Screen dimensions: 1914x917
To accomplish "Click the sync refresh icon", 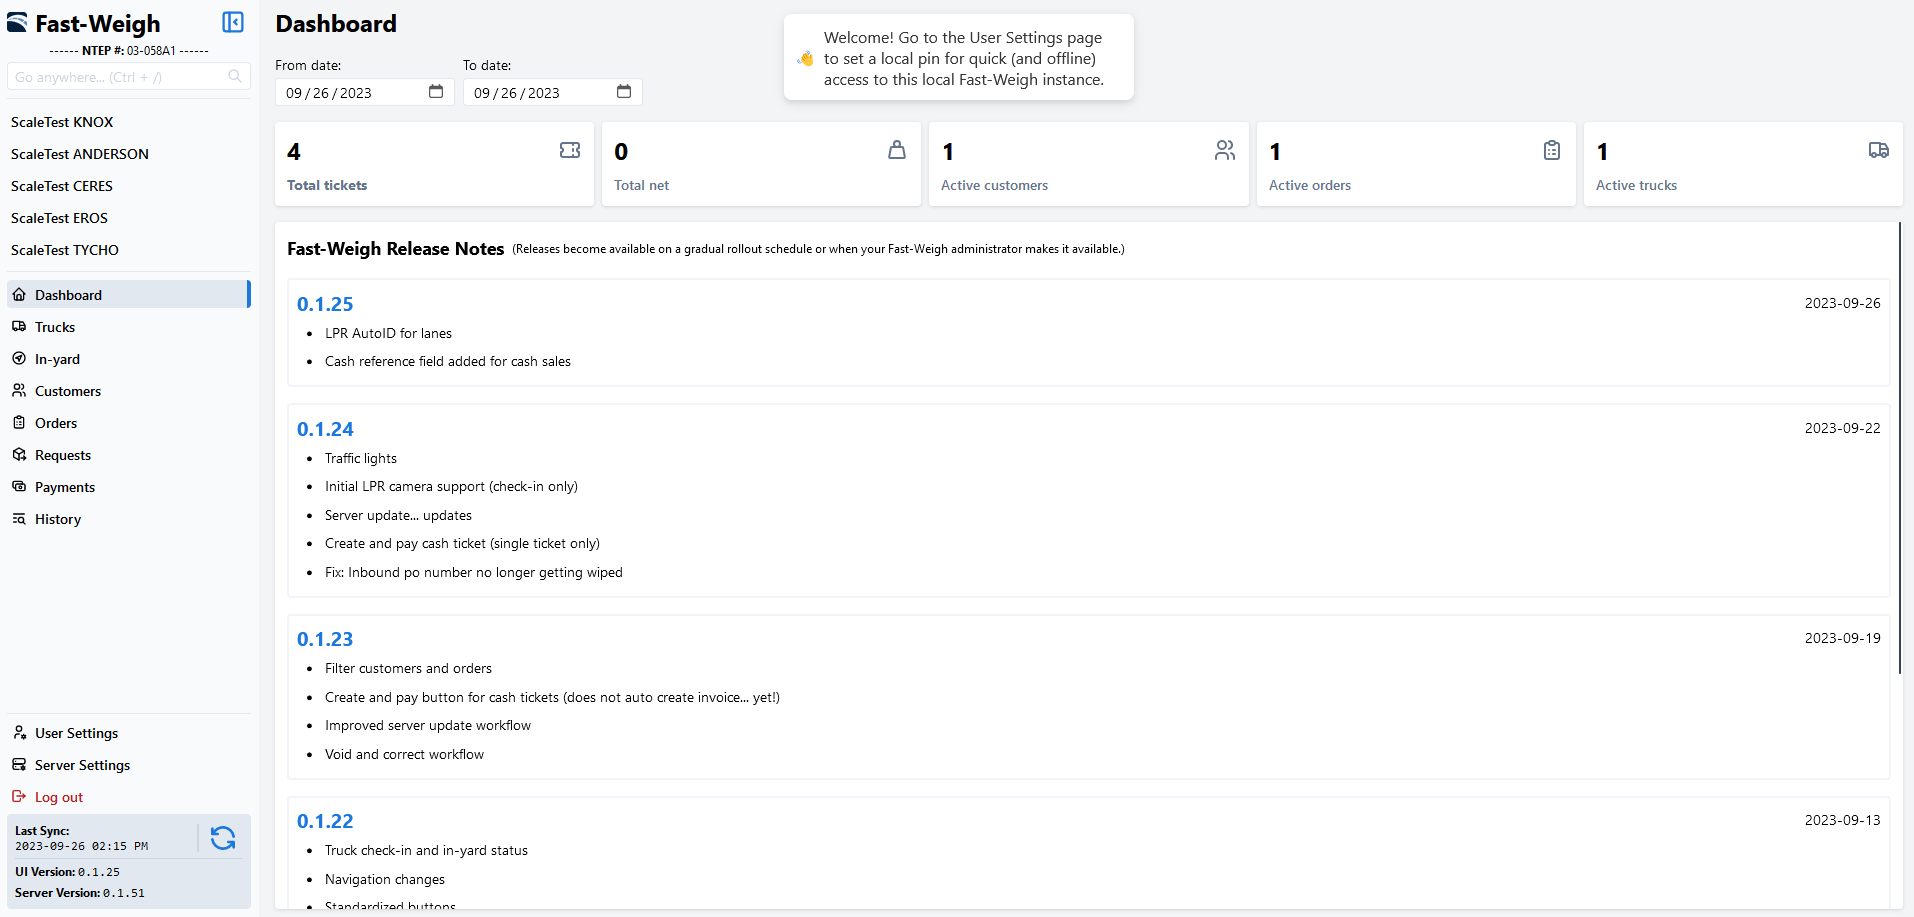I will click(x=223, y=838).
